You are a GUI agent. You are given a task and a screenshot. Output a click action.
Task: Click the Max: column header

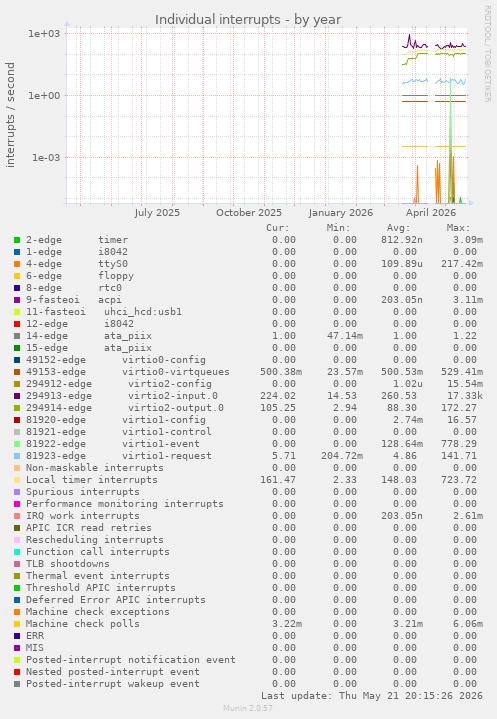[x=458, y=228]
